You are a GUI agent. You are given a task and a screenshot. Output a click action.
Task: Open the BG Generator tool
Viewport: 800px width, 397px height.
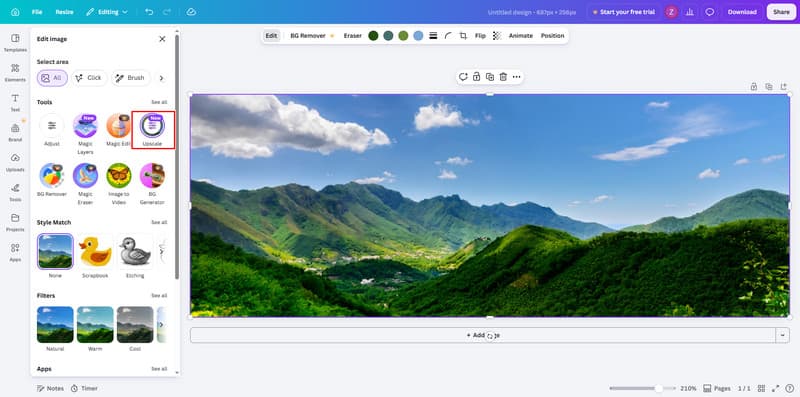153,184
